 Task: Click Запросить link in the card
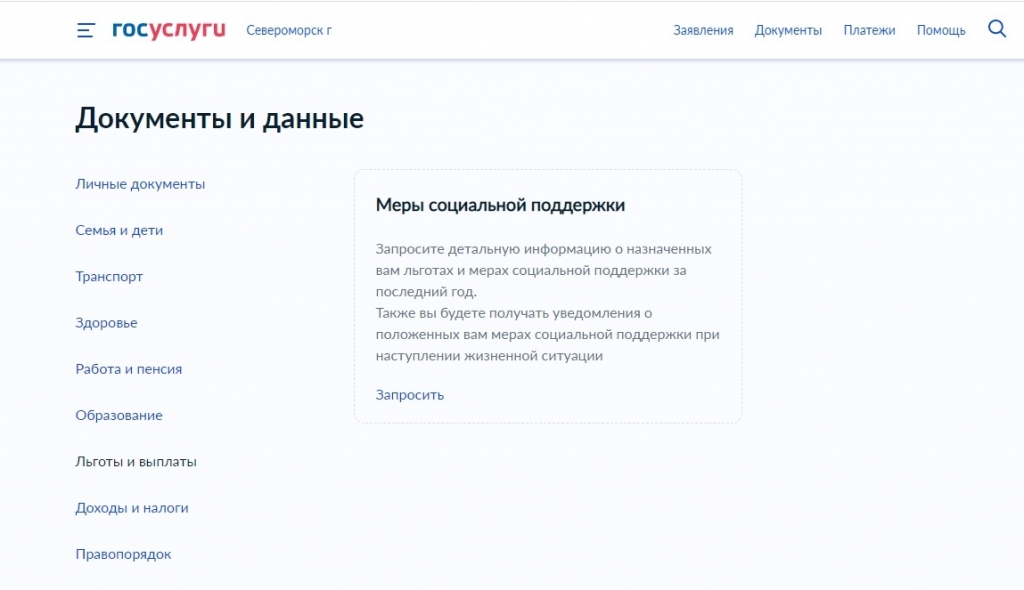tap(409, 395)
